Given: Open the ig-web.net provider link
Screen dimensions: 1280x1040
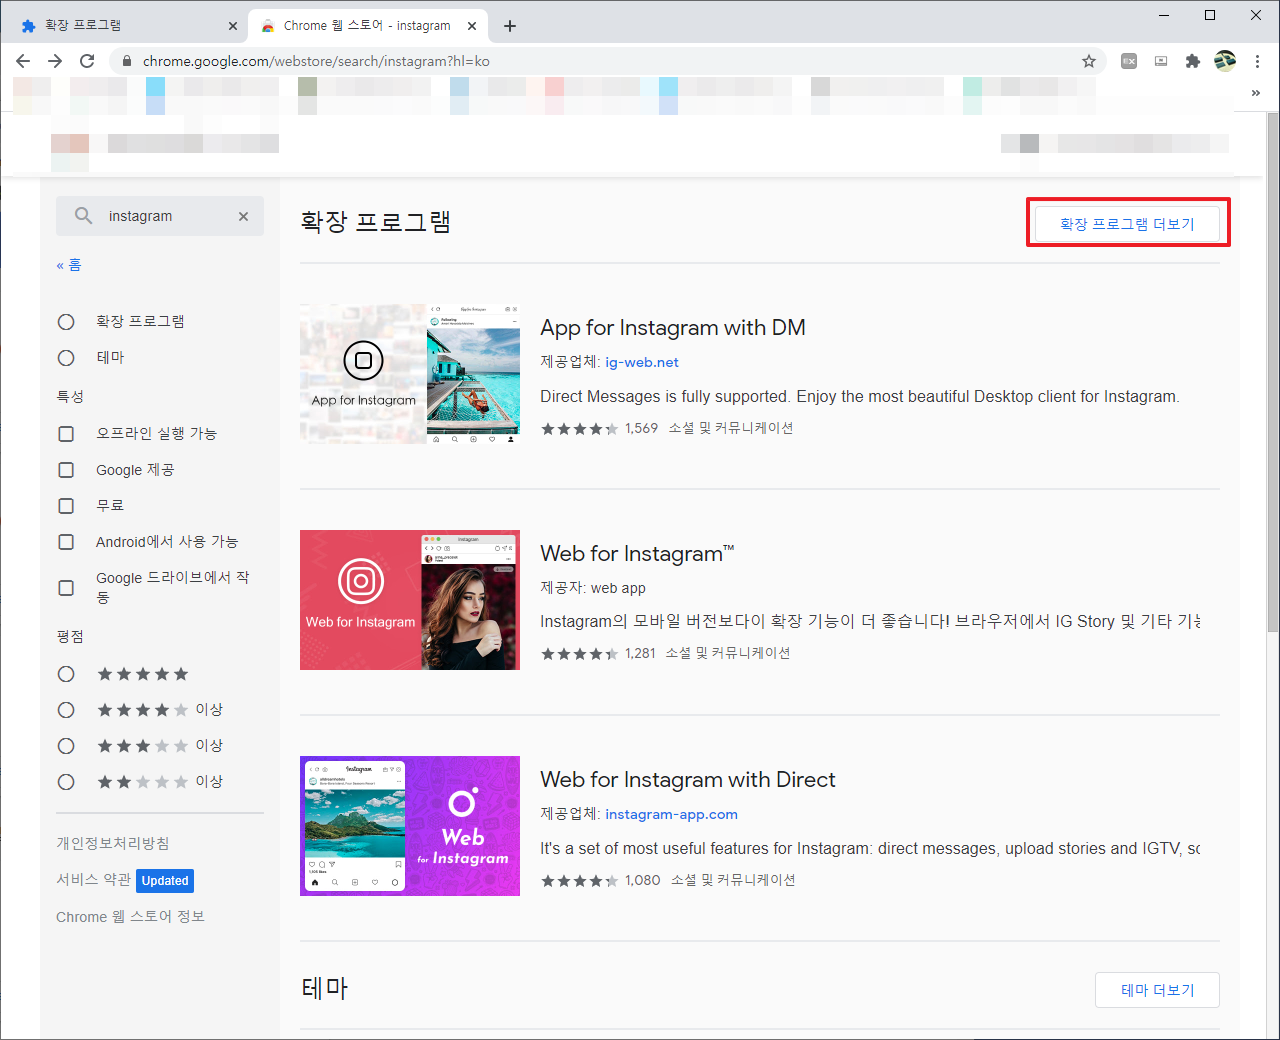Looking at the screenshot, I should (x=642, y=362).
